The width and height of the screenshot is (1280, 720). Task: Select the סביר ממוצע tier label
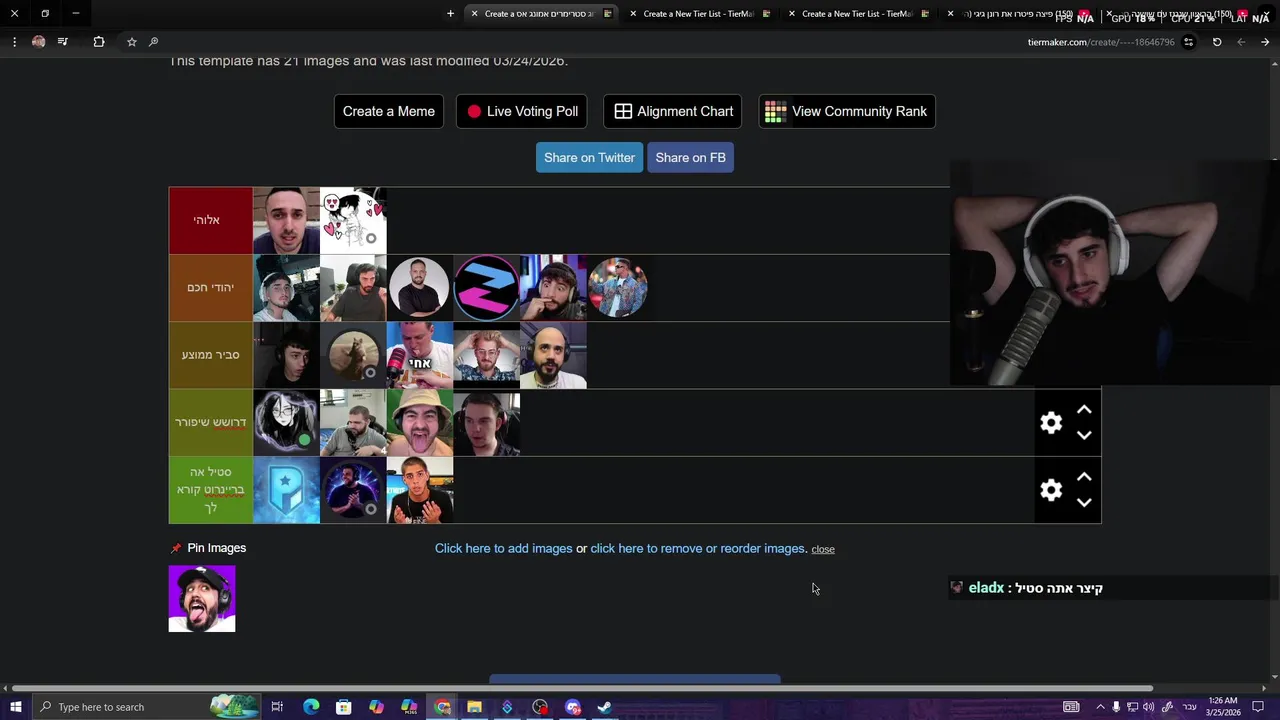[x=210, y=355]
